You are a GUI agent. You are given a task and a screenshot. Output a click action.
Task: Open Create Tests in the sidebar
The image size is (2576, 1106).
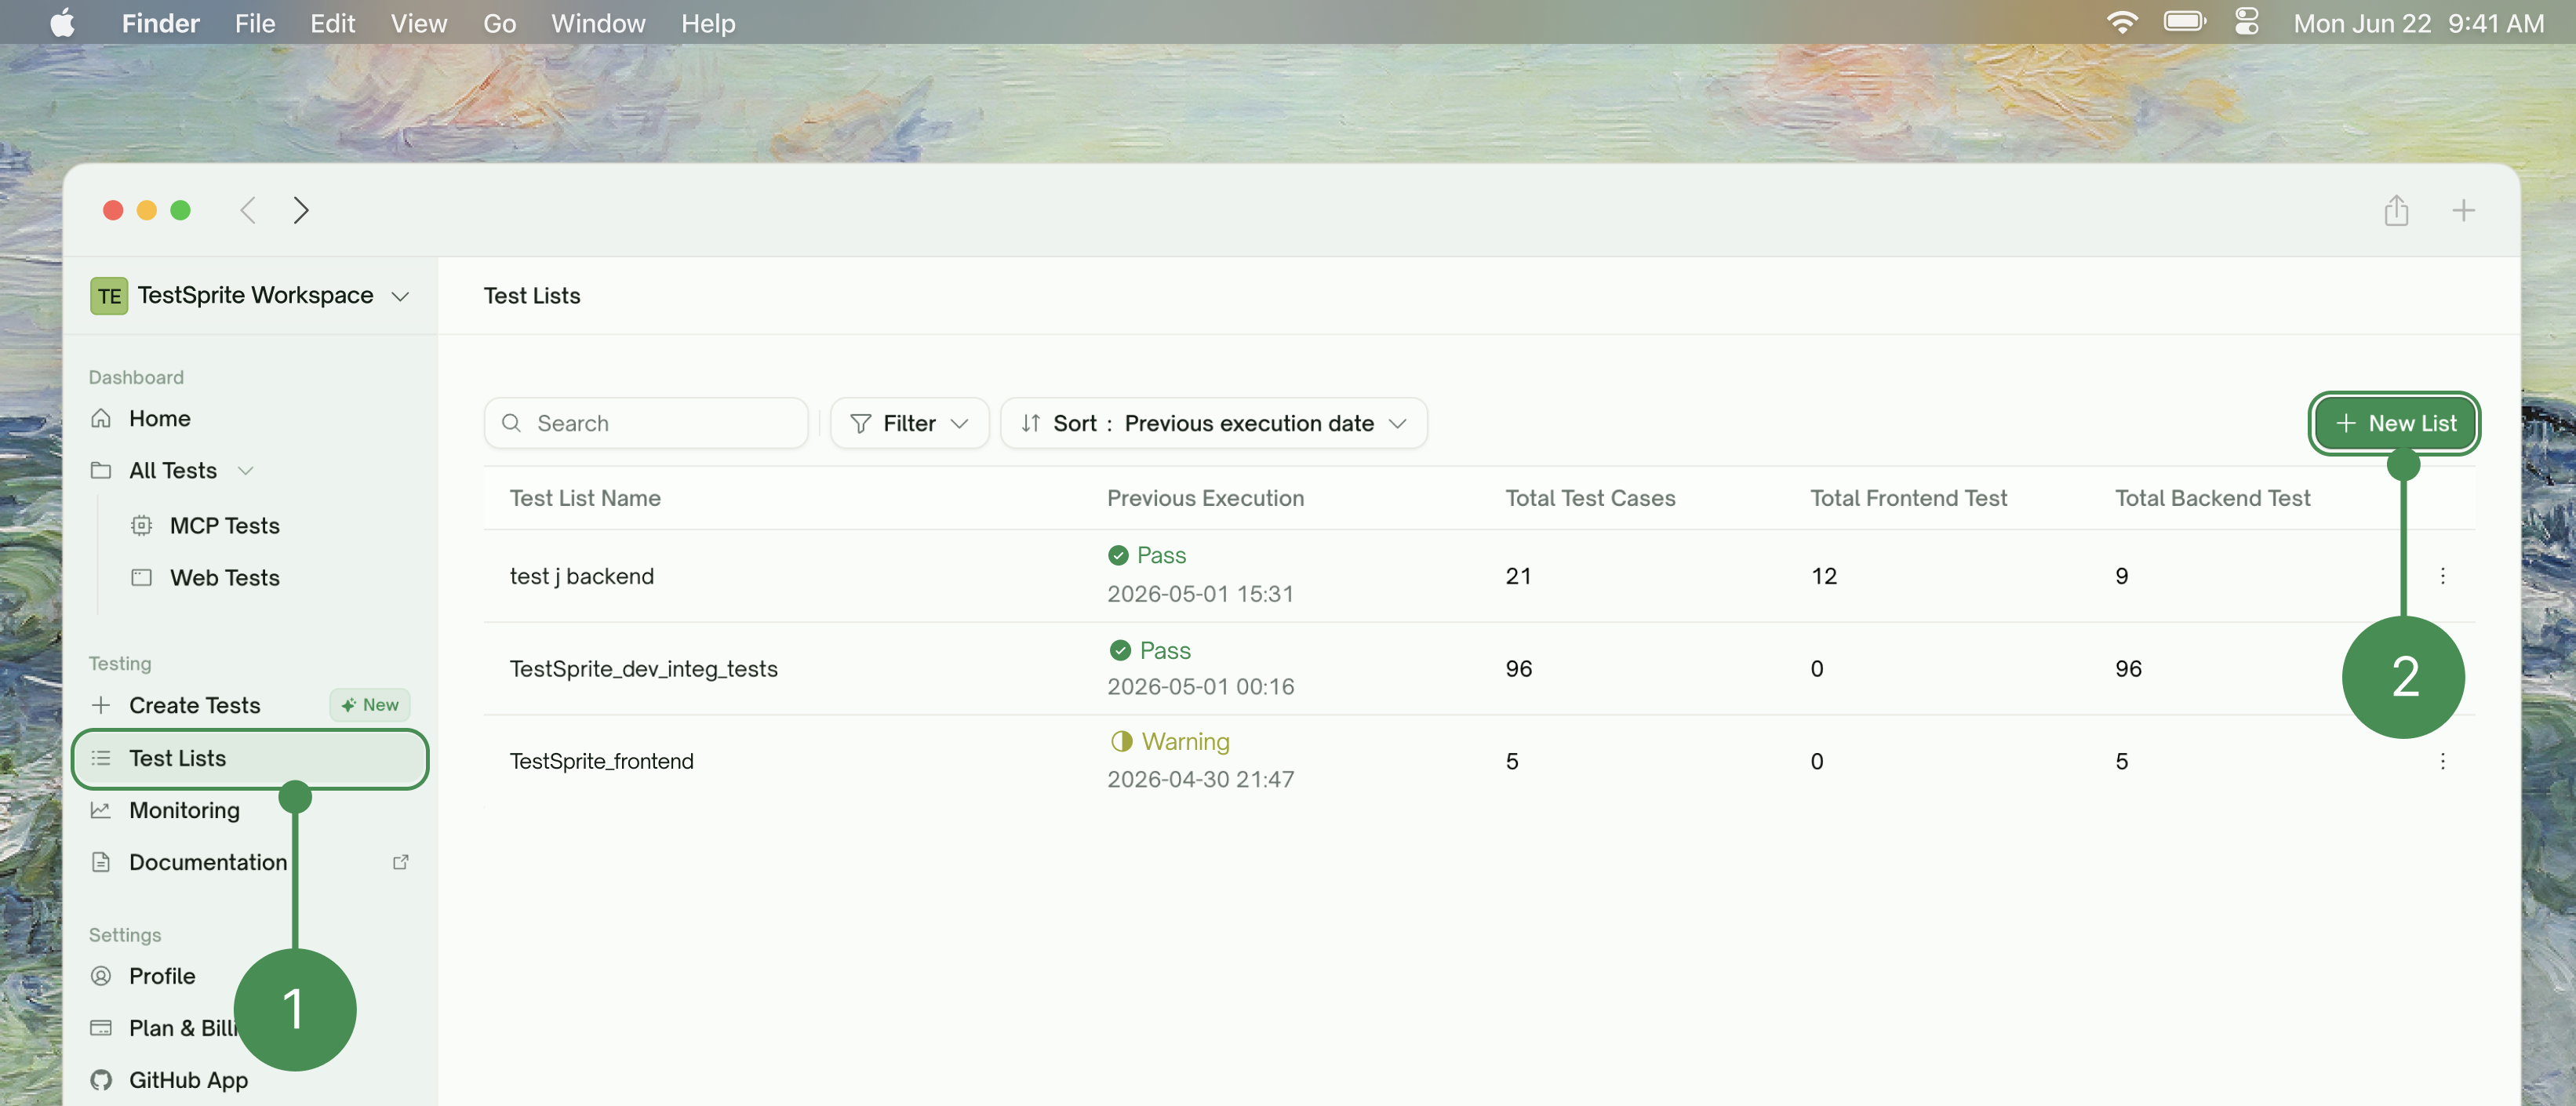(x=194, y=705)
